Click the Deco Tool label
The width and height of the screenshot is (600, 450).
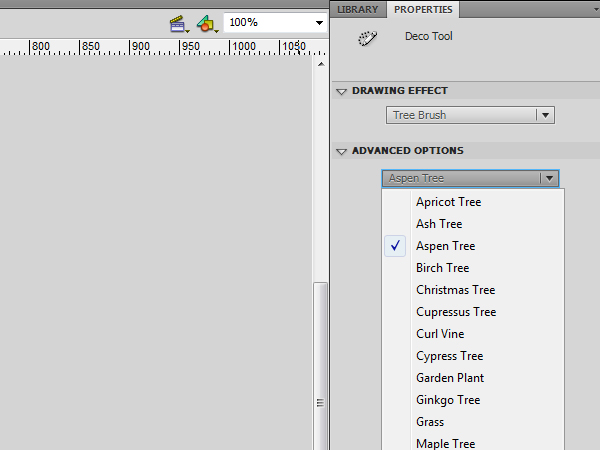429,36
